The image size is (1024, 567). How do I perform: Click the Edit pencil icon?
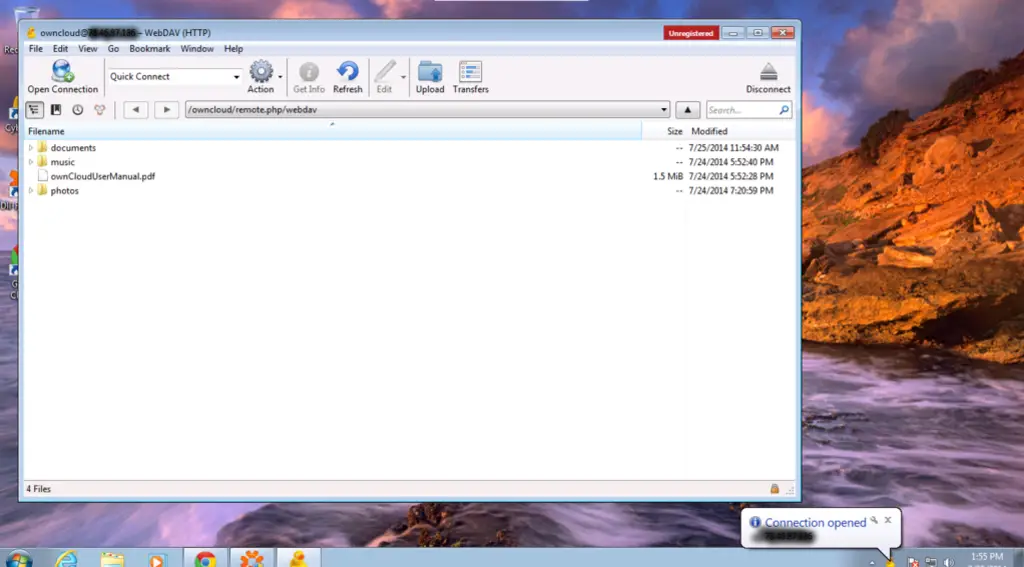(x=385, y=72)
